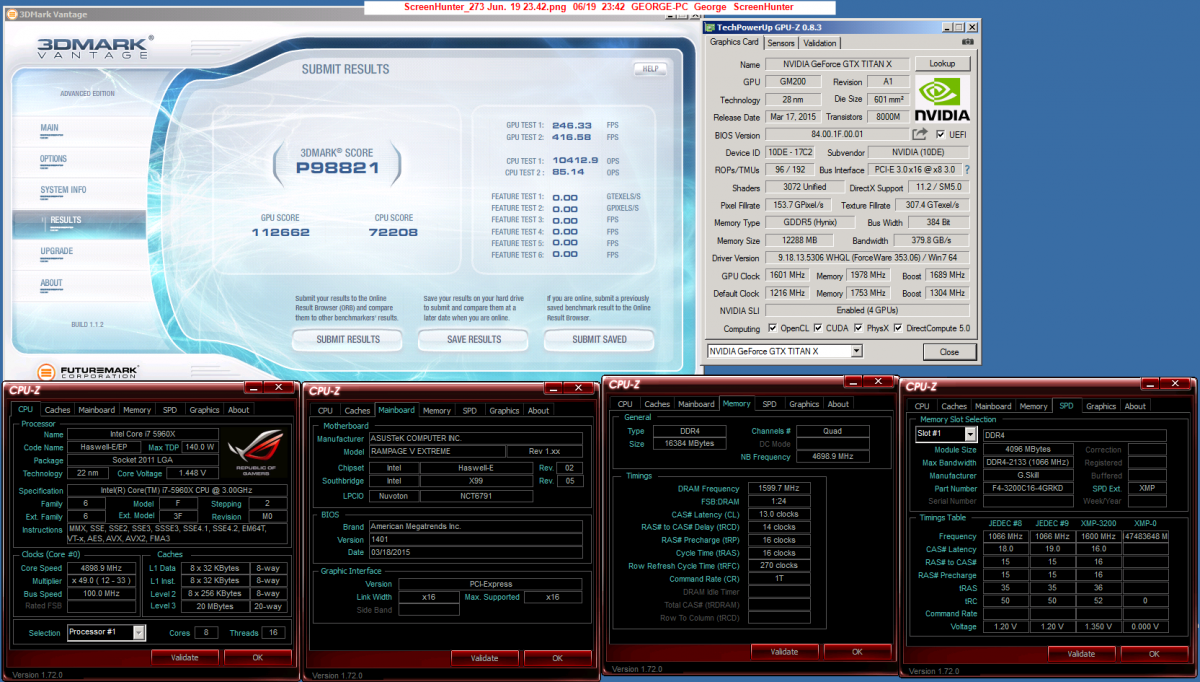The height and width of the screenshot is (682, 1200).
Task: Toggle the OpenCL checkbox
Action: 772,328
